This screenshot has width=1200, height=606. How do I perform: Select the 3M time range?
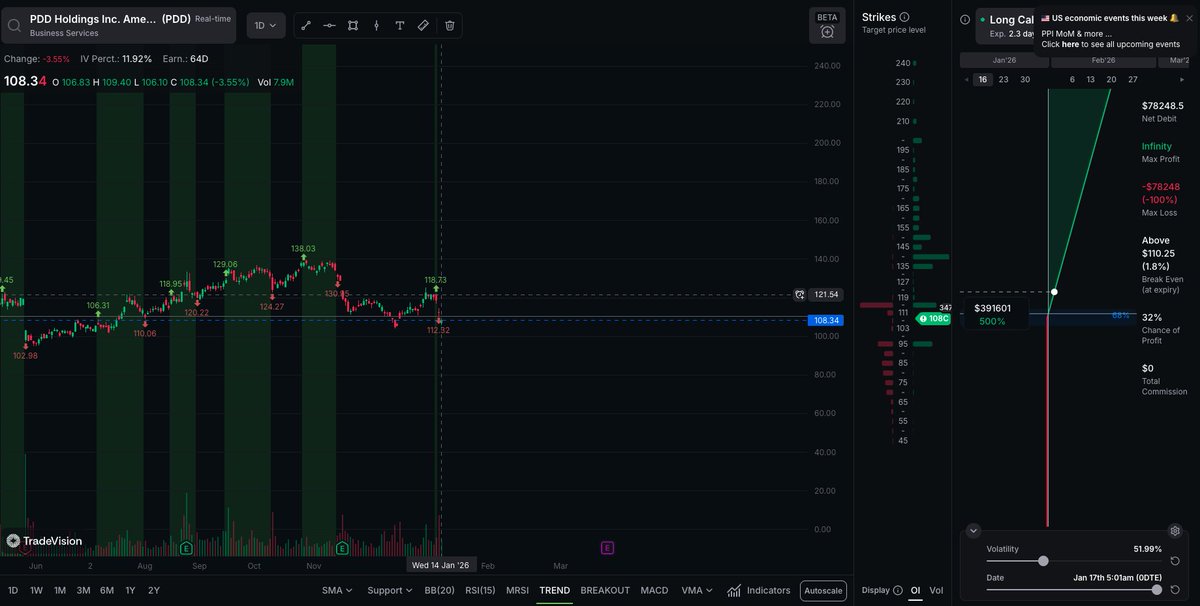[x=83, y=590]
